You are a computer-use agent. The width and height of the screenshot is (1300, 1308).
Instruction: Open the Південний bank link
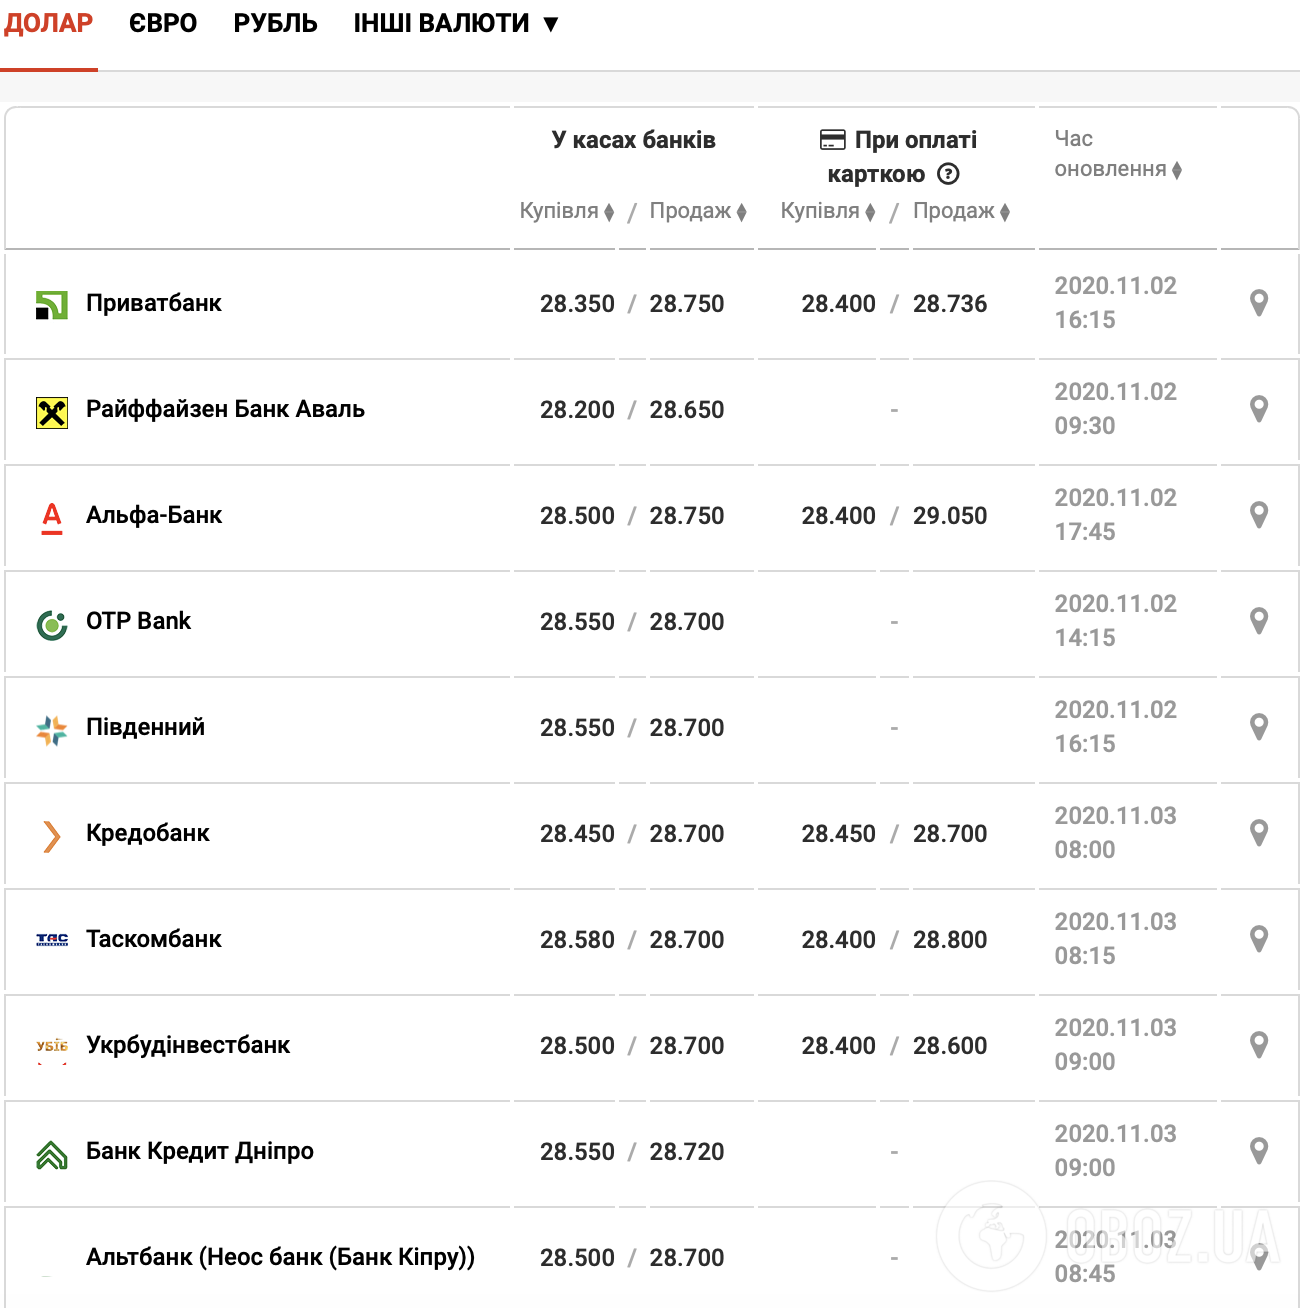click(145, 727)
